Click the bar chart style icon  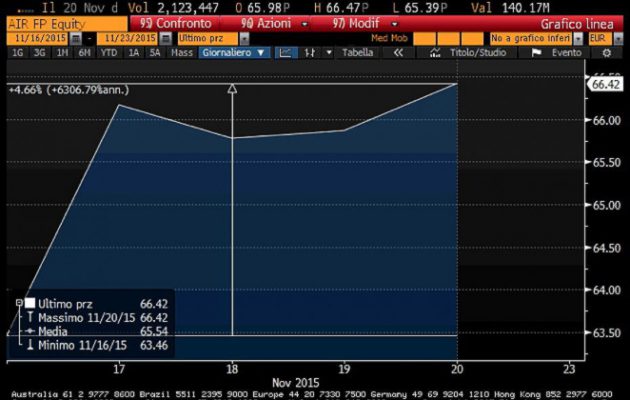311,52
